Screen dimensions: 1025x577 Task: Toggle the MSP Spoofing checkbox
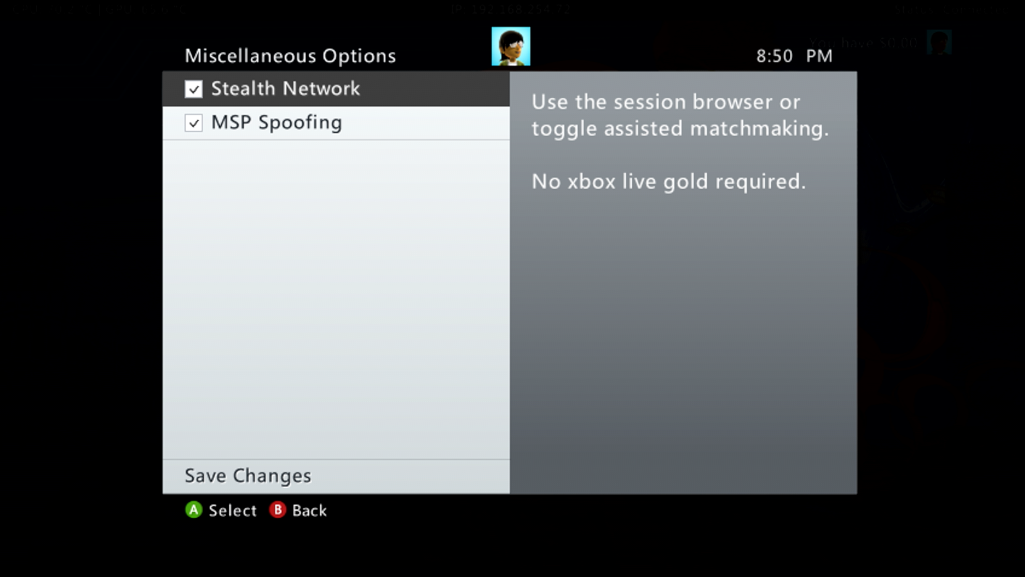click(x=193, y=123)
